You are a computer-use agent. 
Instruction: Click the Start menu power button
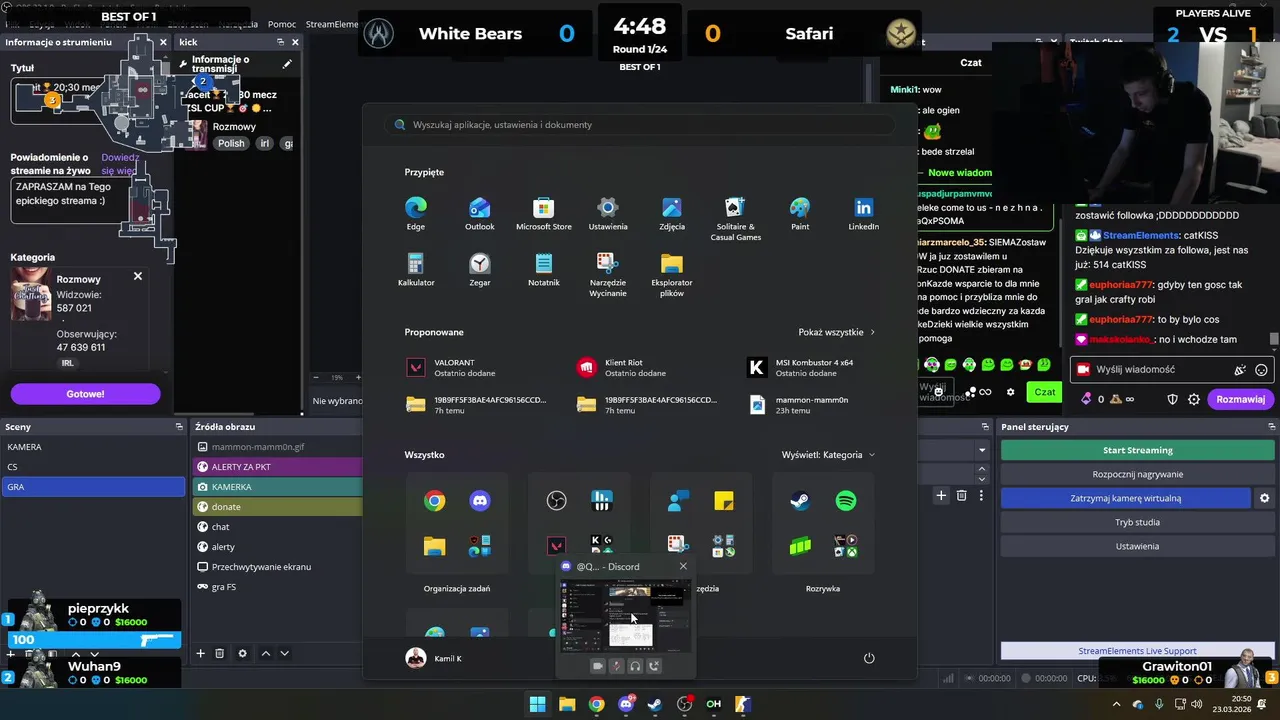coord(869,658)
